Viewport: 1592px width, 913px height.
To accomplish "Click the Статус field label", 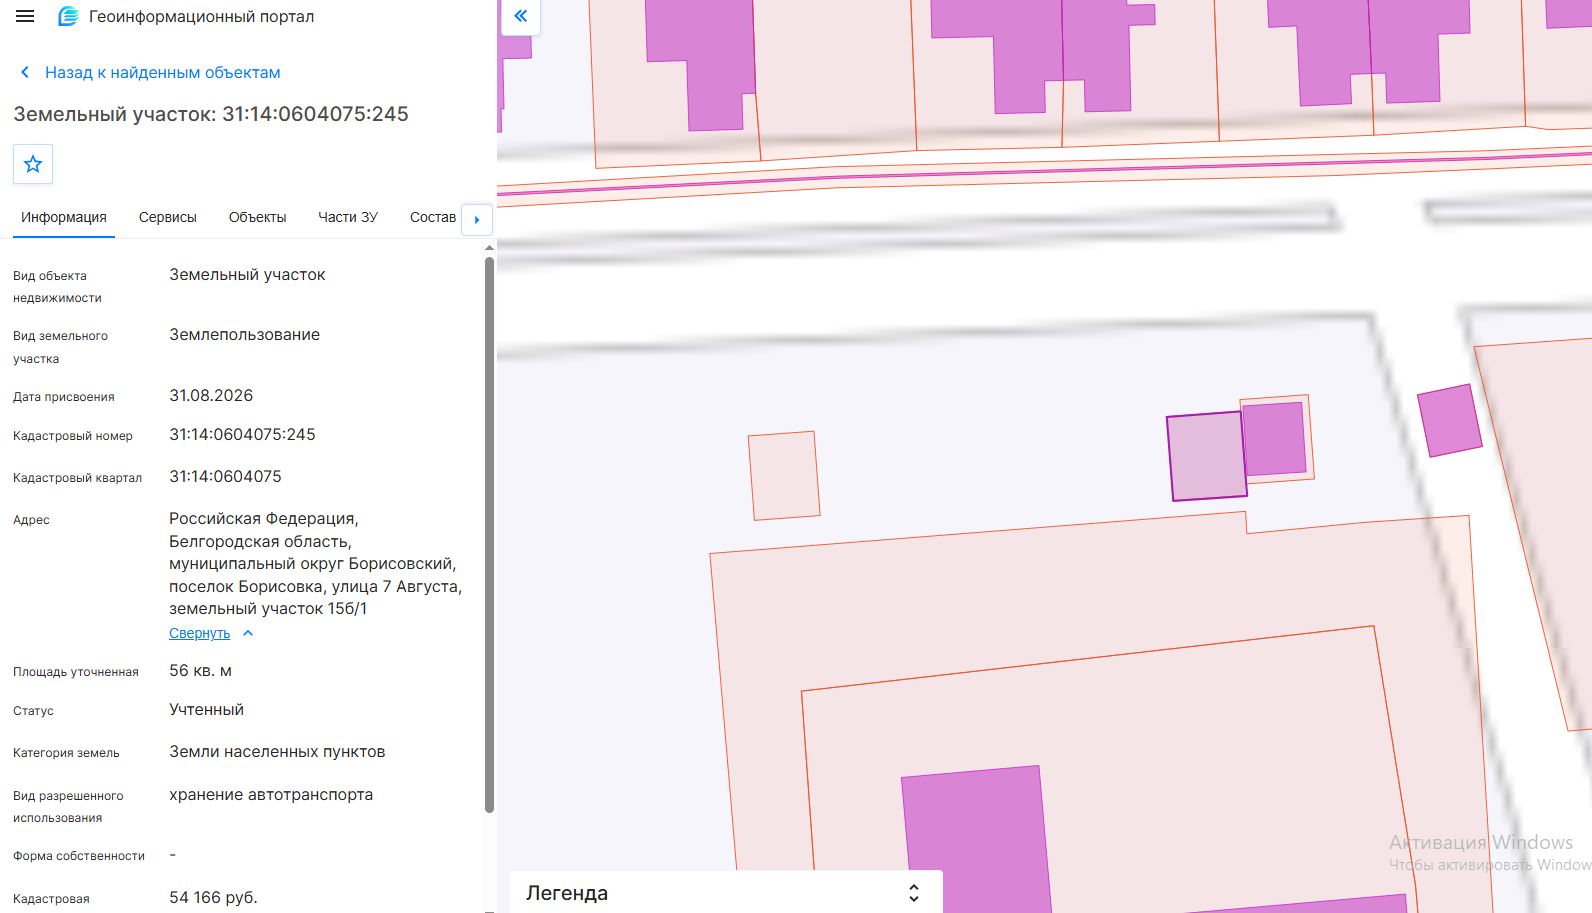I will pos(33,711).
